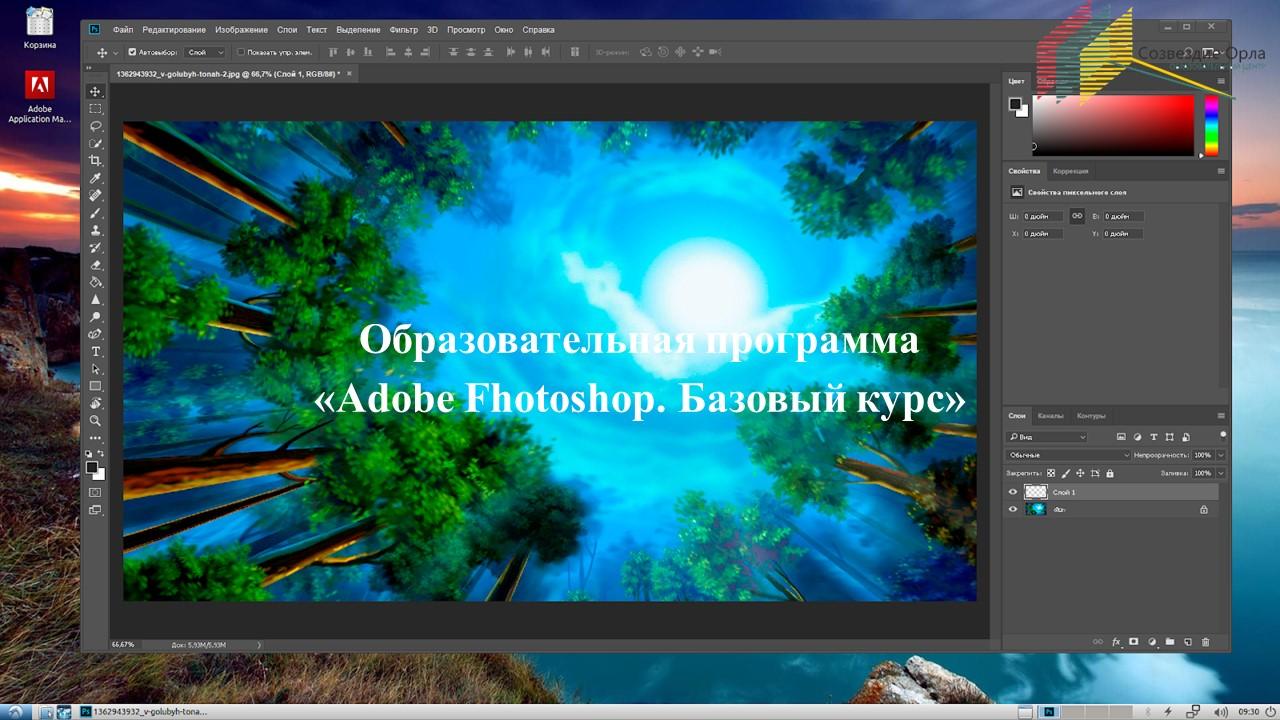
Task: Toggle lock image pixels brush icon
Action: pyautogui.click(x=1066, y=473)
